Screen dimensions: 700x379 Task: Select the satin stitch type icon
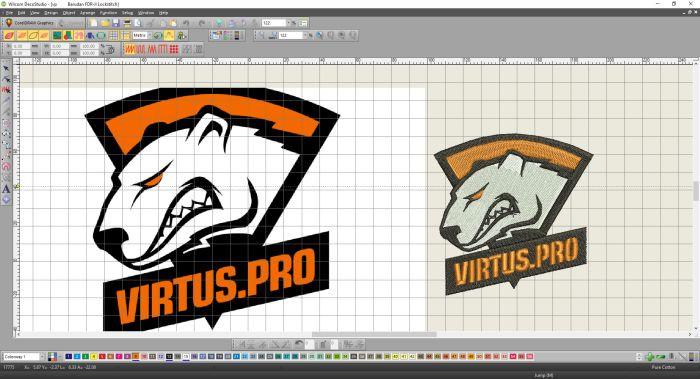[x=129, y=49]
